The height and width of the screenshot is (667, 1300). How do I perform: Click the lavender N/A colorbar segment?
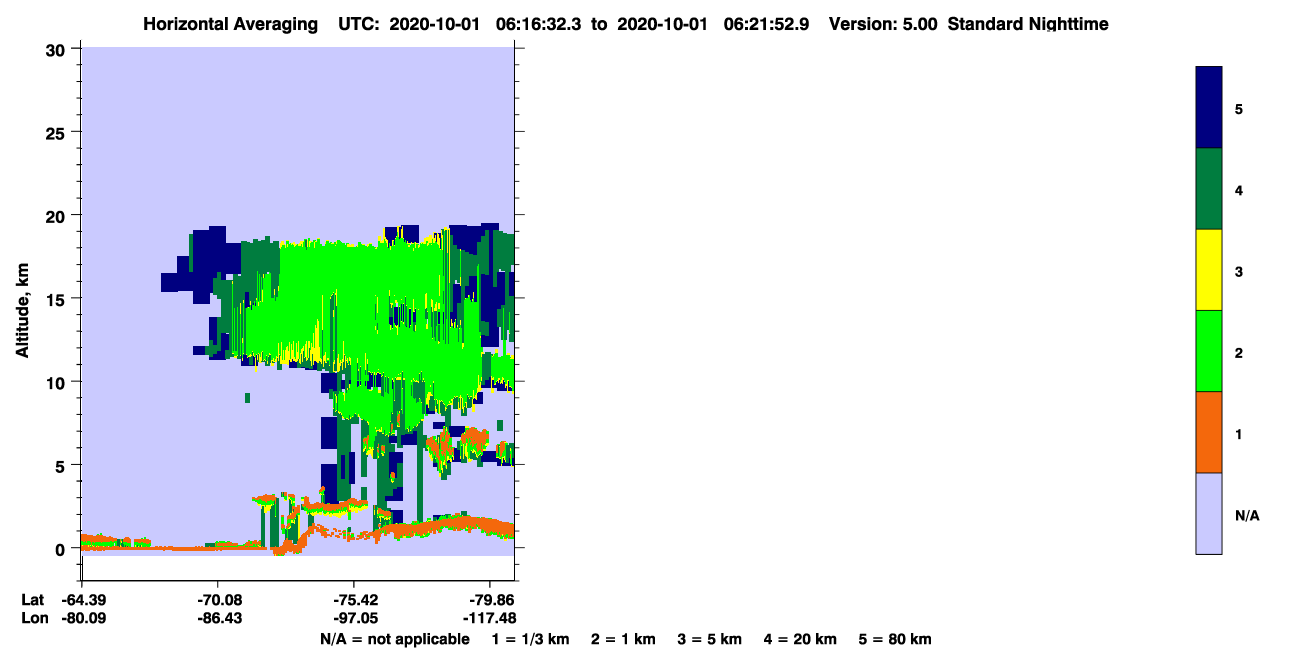[x=1209, y=513]
